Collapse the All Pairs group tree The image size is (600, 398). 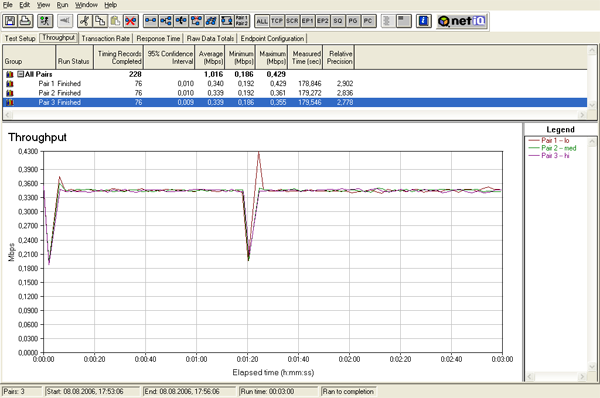(21, 74)
